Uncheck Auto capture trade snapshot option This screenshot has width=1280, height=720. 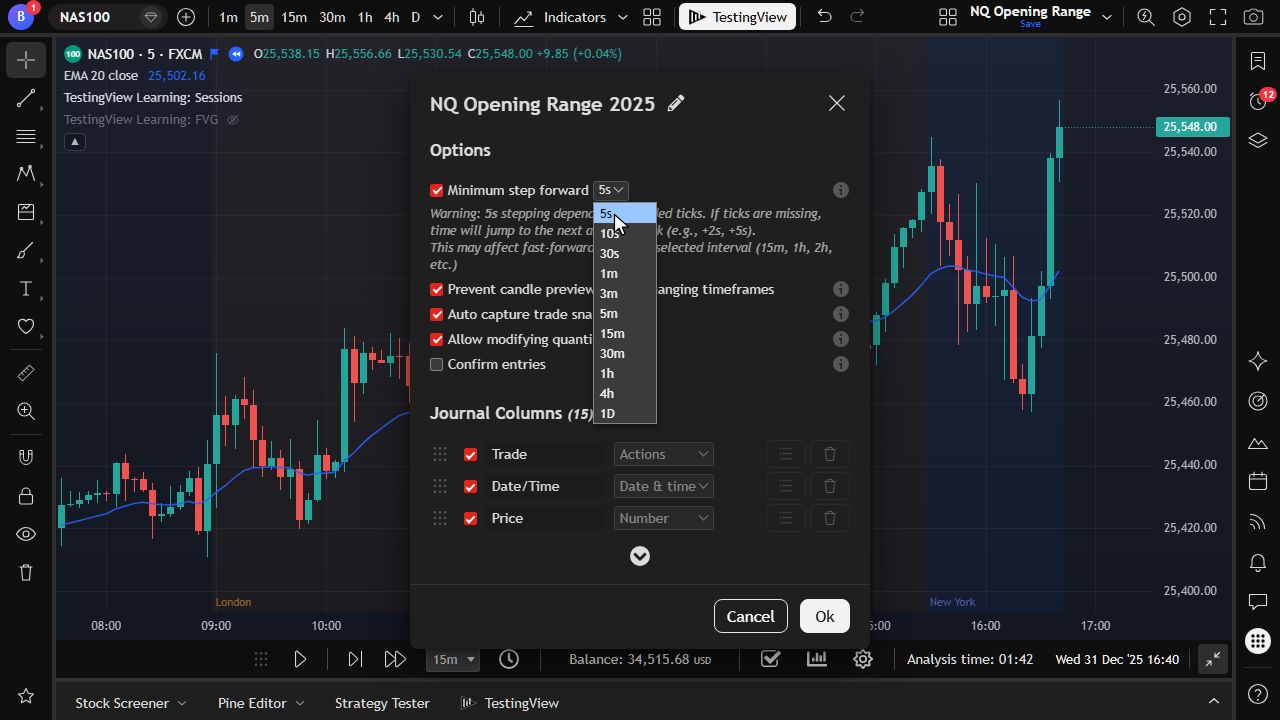[x=436, y=314]
